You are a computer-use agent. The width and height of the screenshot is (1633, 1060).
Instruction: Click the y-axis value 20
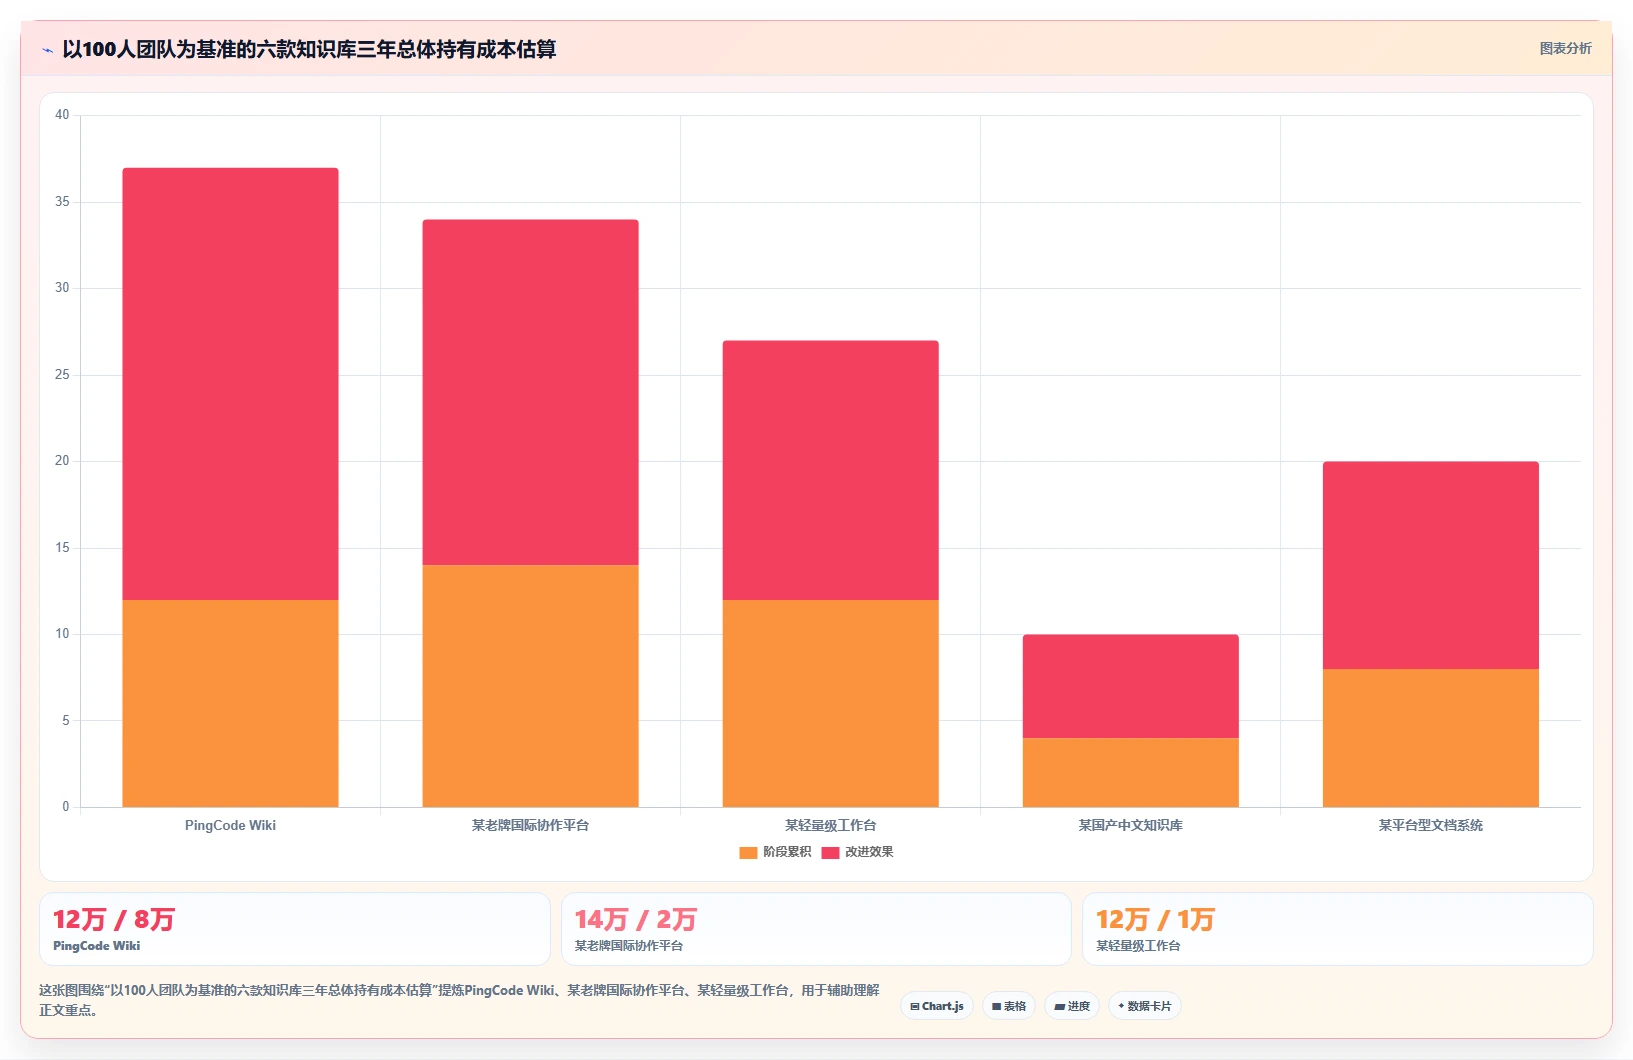tap(62, 461)
